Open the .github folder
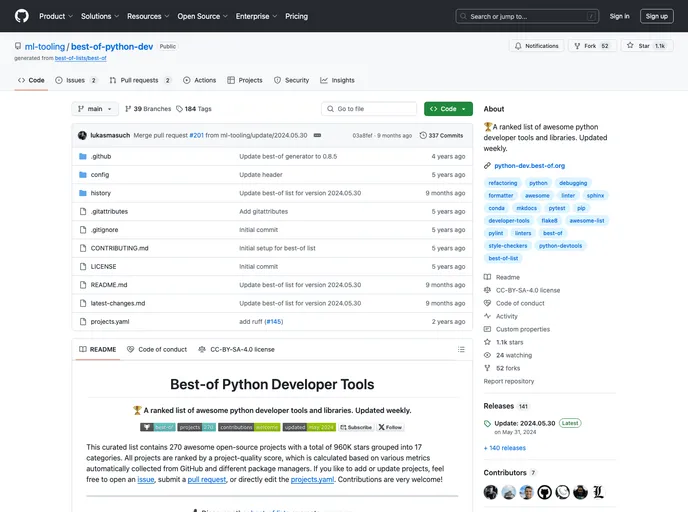The image size is (688, 512). click(100, 156)
